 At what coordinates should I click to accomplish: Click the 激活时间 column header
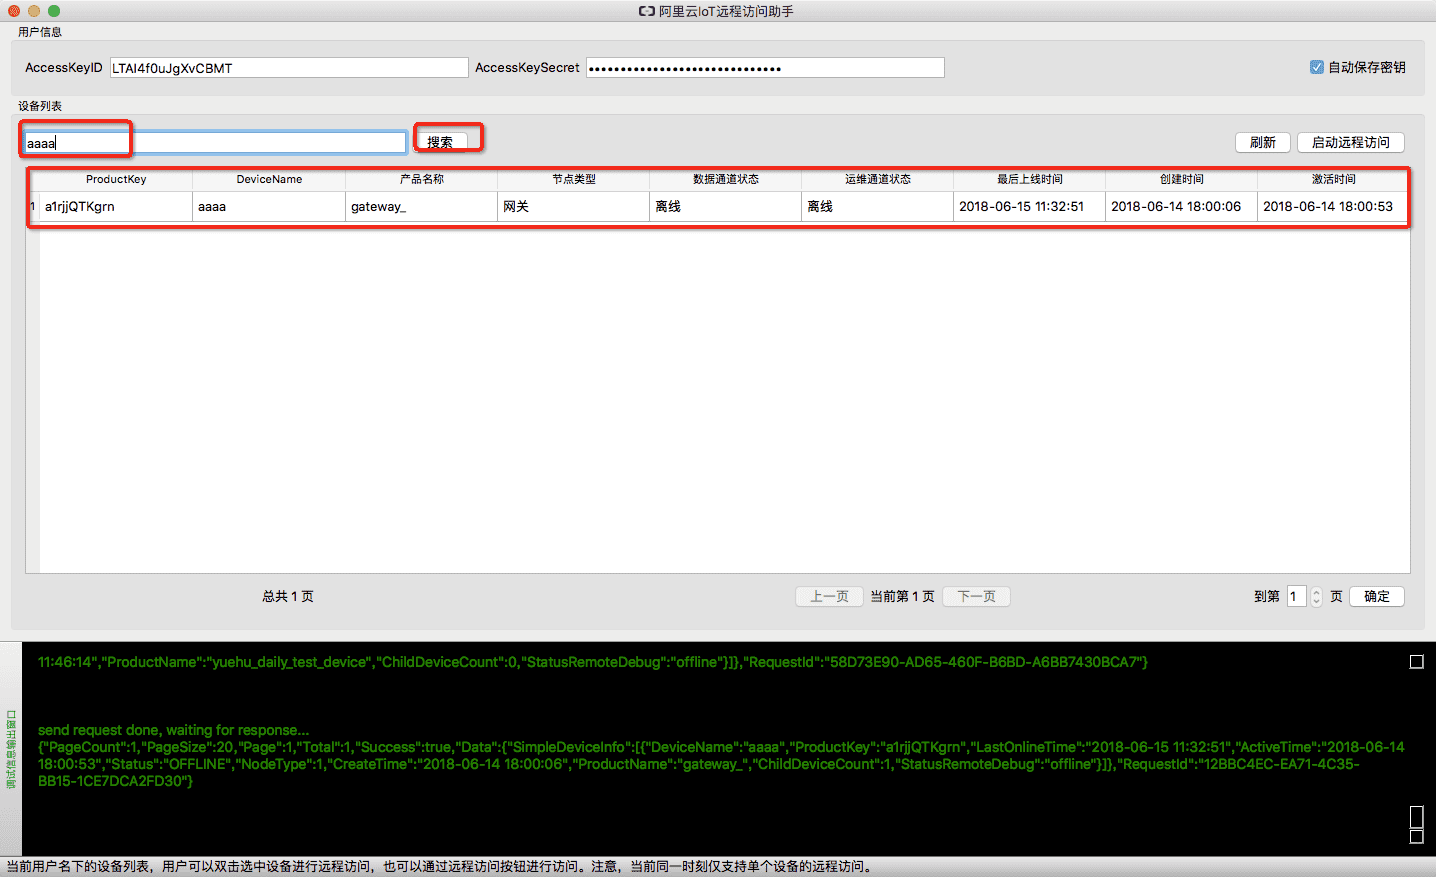click(x=1333, y=179)
